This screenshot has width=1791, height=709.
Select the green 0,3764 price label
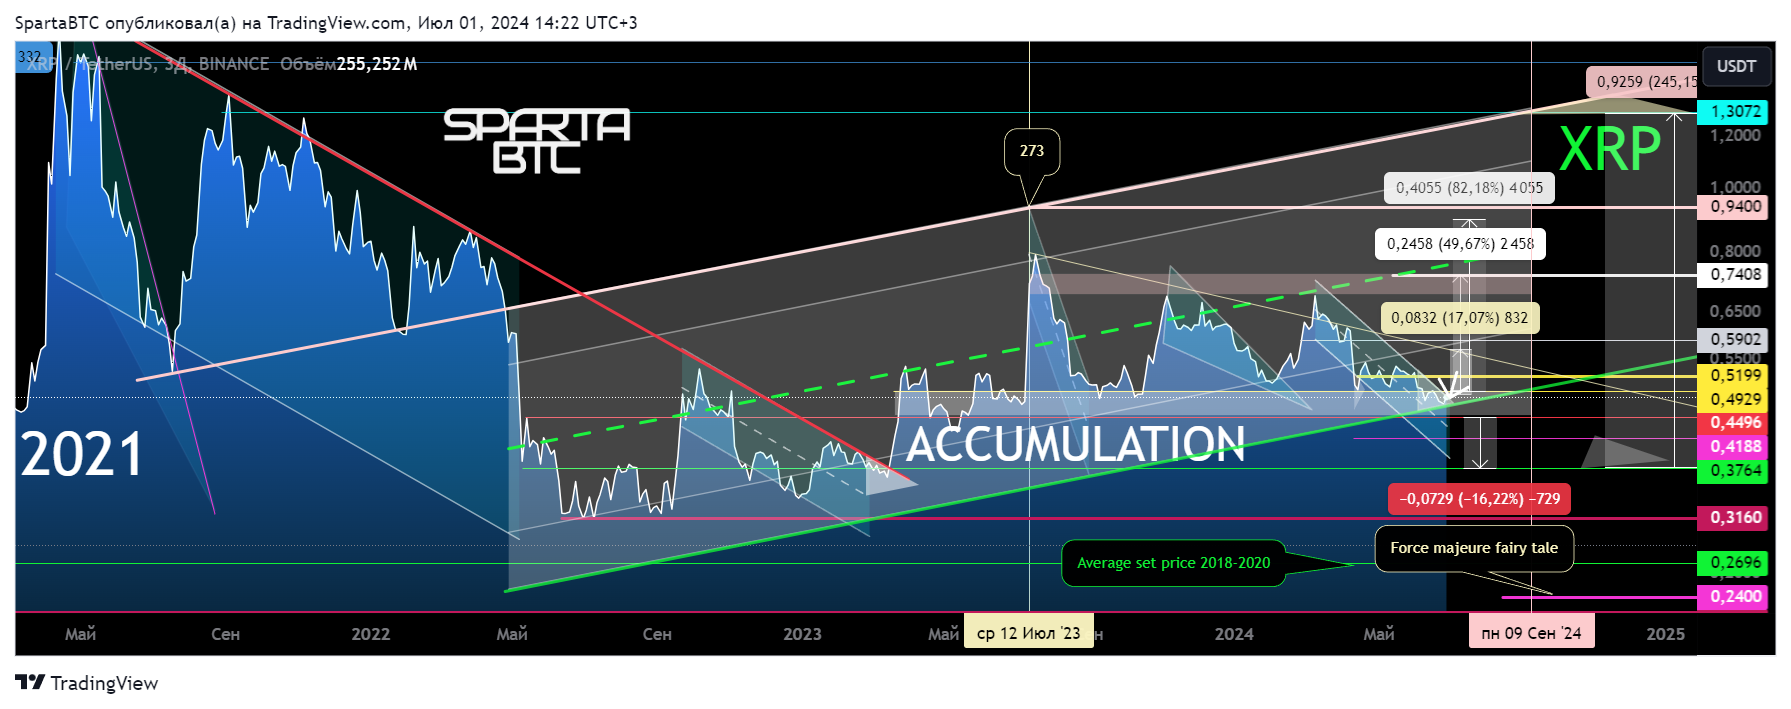pyautogui.click(x=1733, y=471)
